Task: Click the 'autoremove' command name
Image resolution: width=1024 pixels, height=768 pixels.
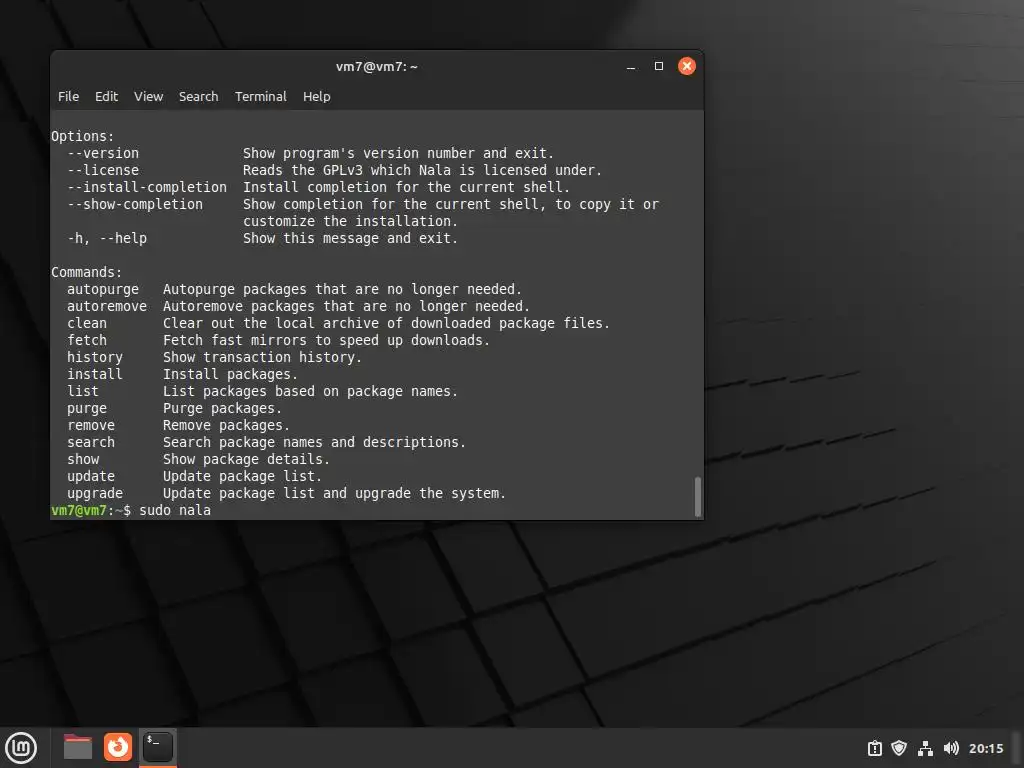Action: tap(107, 306)
